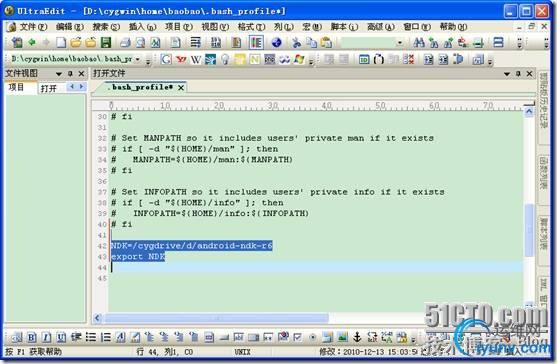The height and width of the screenshot is (364, 557).
Task: Click into the find text input box
Action: 368,43
